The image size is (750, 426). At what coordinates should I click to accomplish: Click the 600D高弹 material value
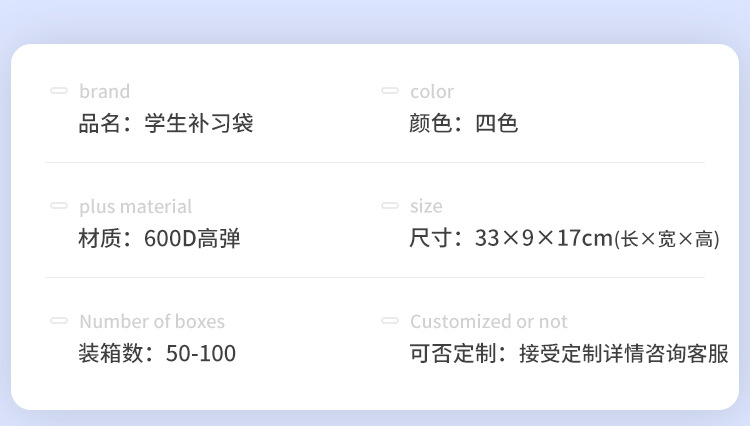pos(192,240)
